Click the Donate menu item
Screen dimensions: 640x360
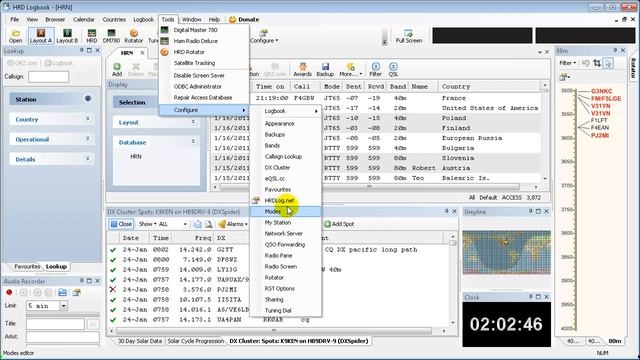(244, 19)
